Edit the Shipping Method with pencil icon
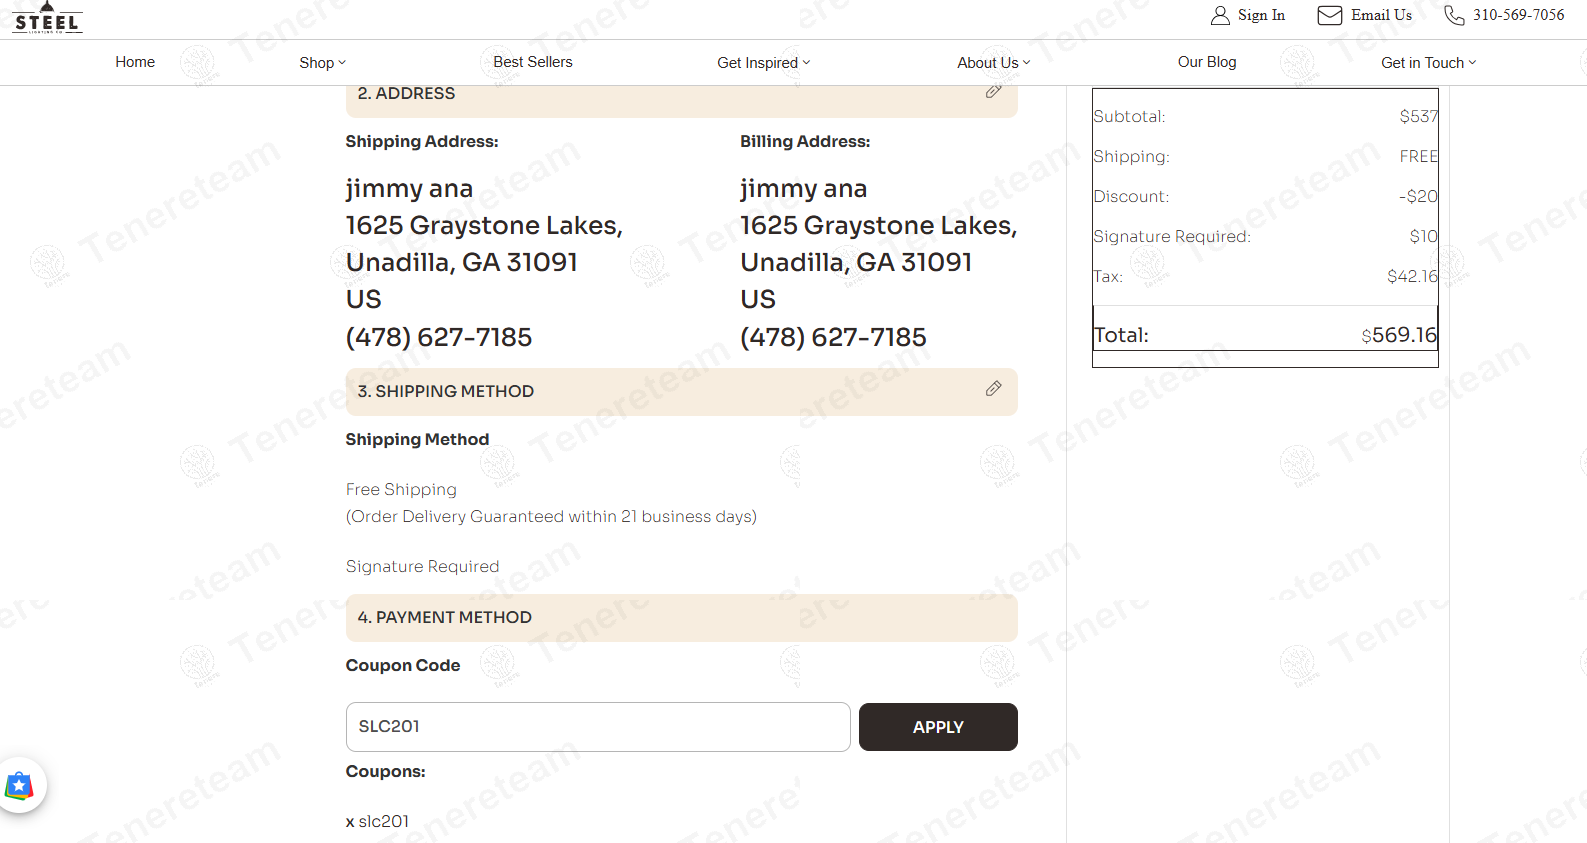1587x843 pixels. tap(993, 389)
